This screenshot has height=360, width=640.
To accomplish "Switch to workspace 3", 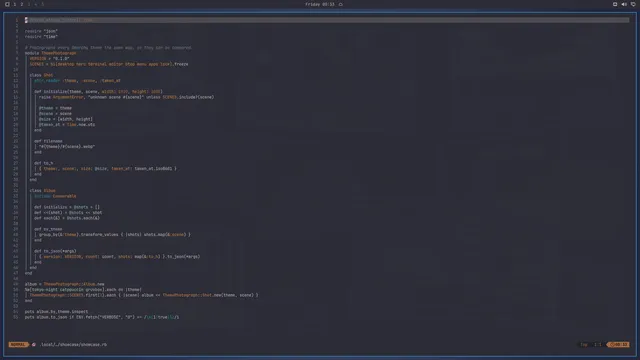I will coord(29,4).
